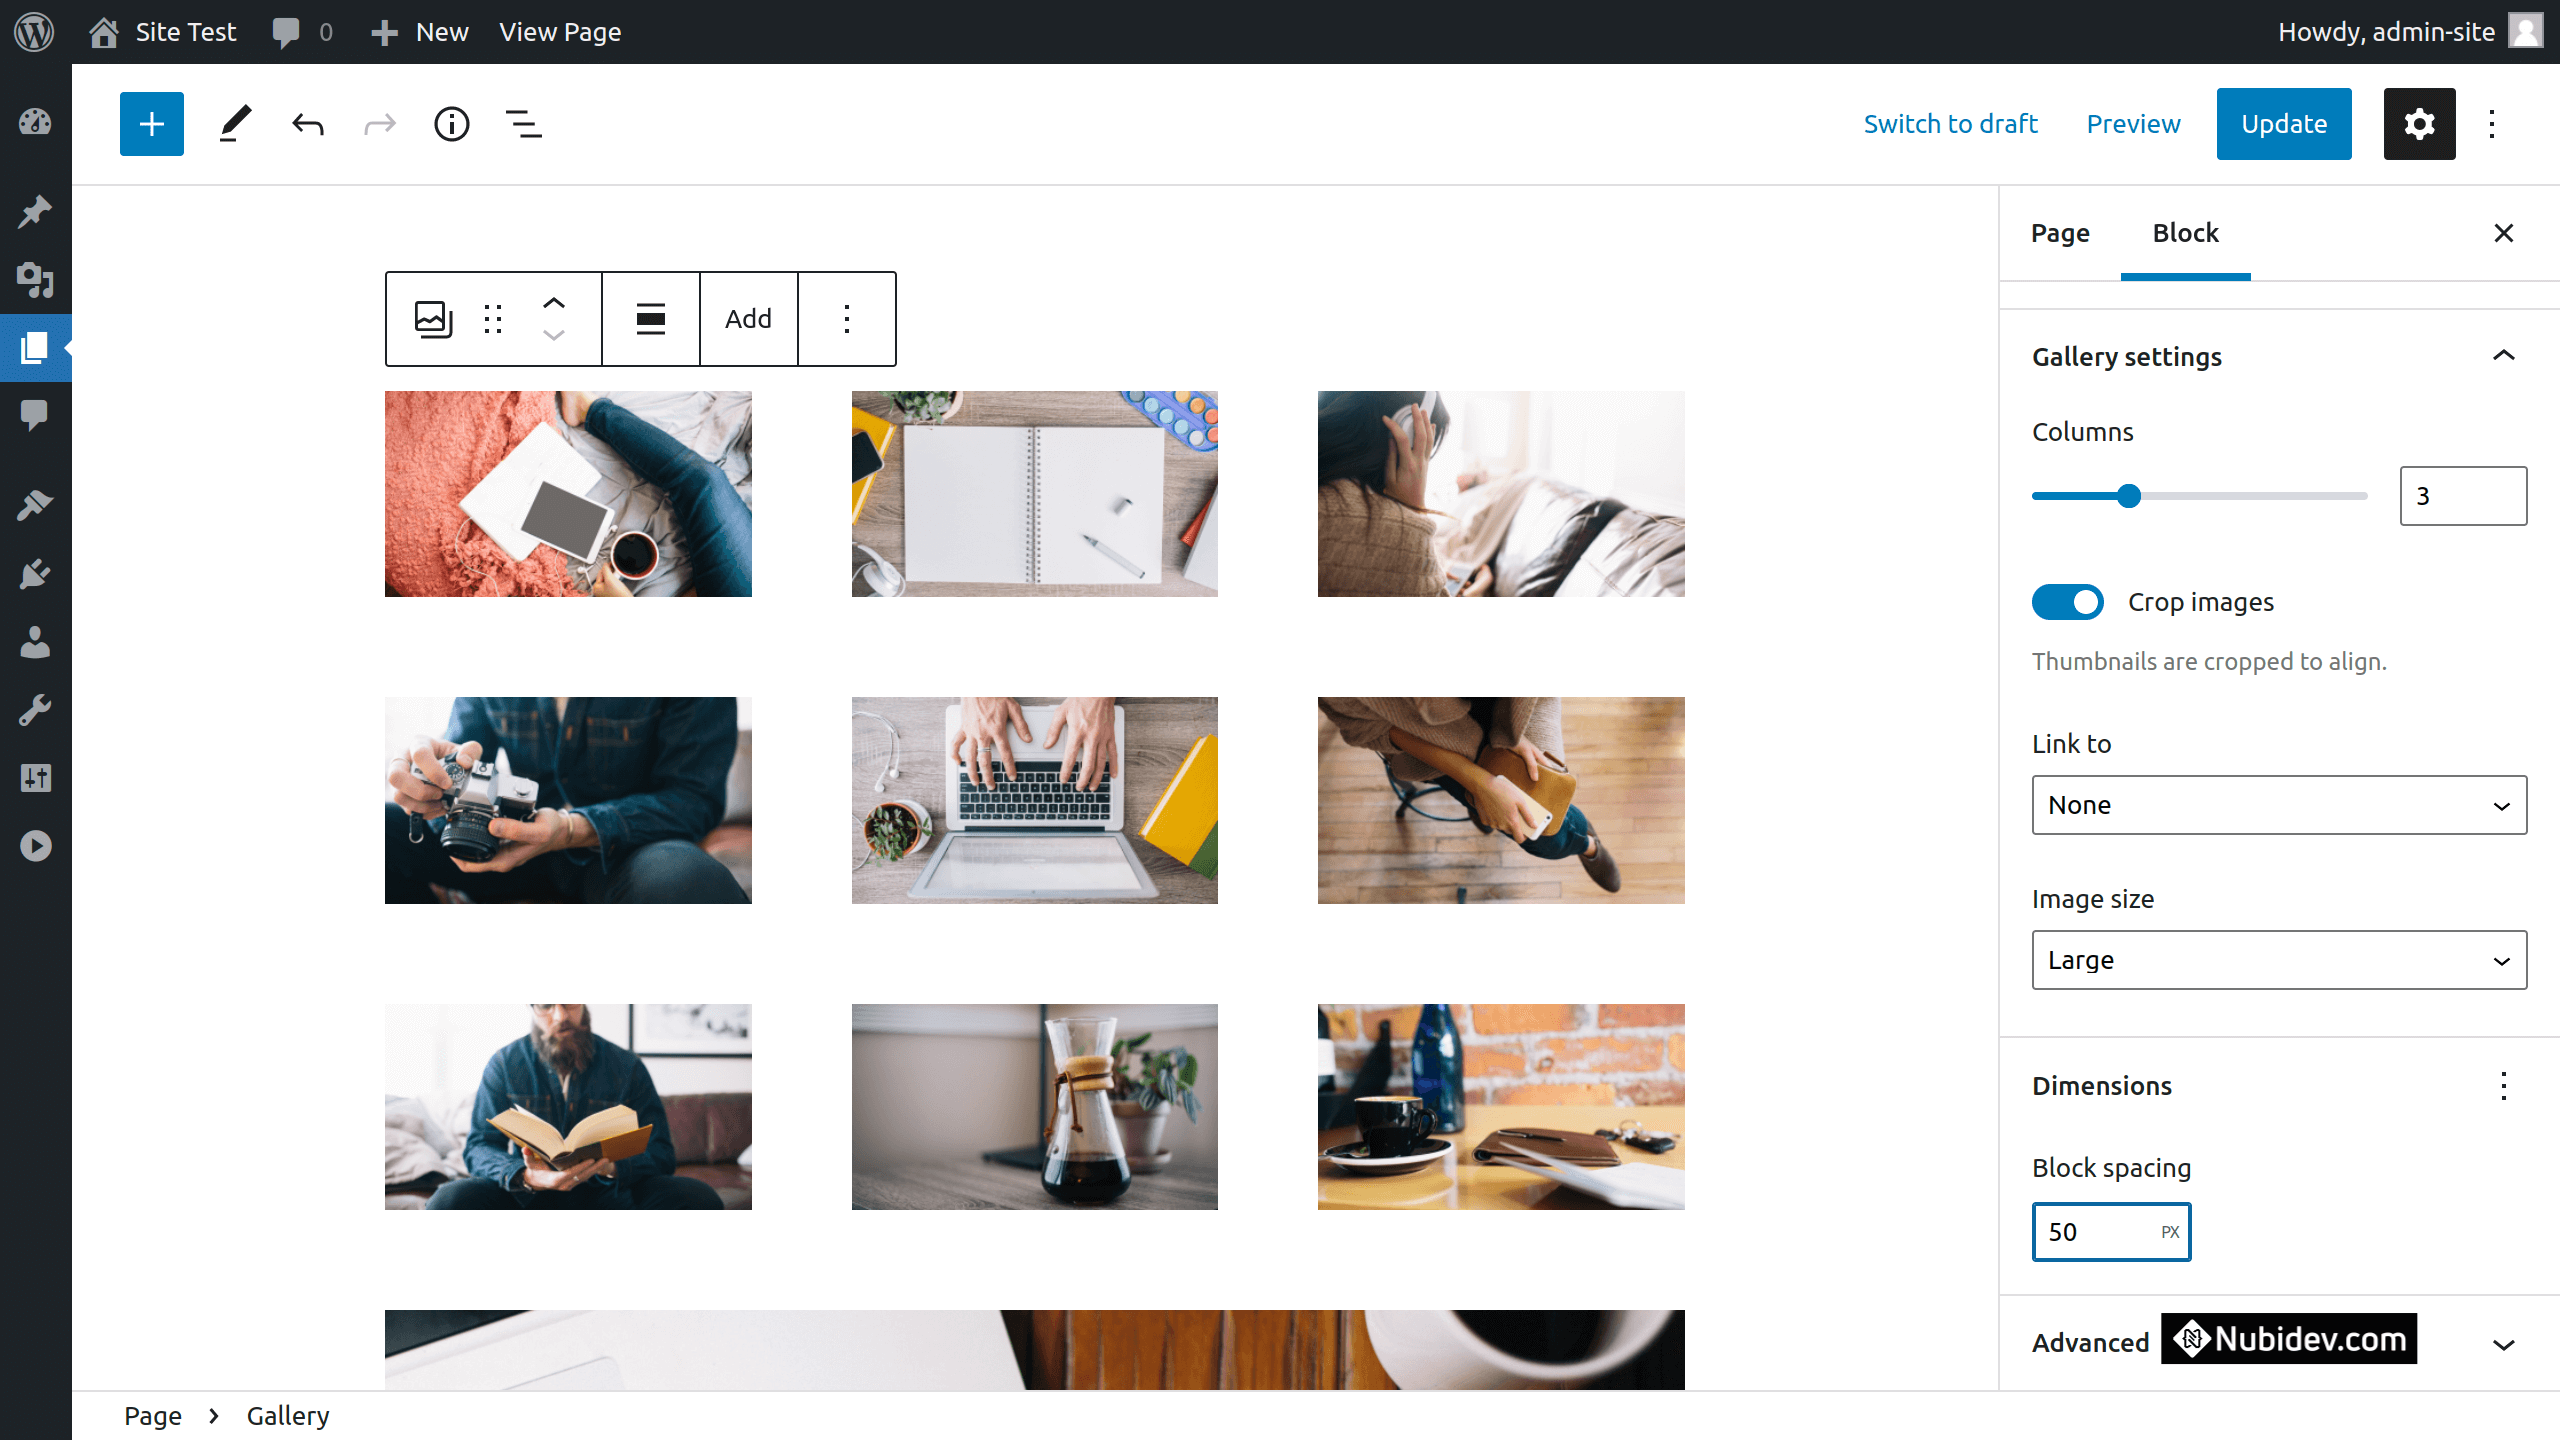Collapse the Gallery settings panel
2560x1440 pixels.
point(2503,356)
